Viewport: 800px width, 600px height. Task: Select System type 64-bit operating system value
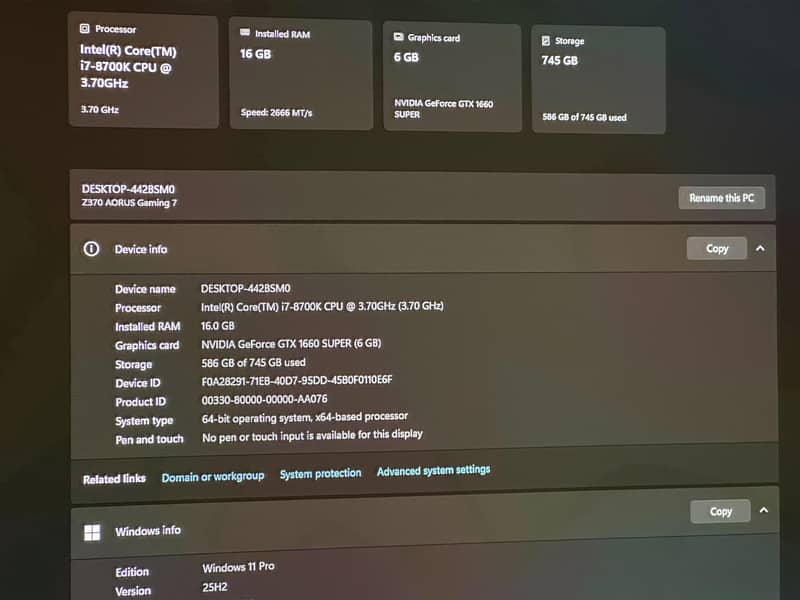[x=305, y=417]
